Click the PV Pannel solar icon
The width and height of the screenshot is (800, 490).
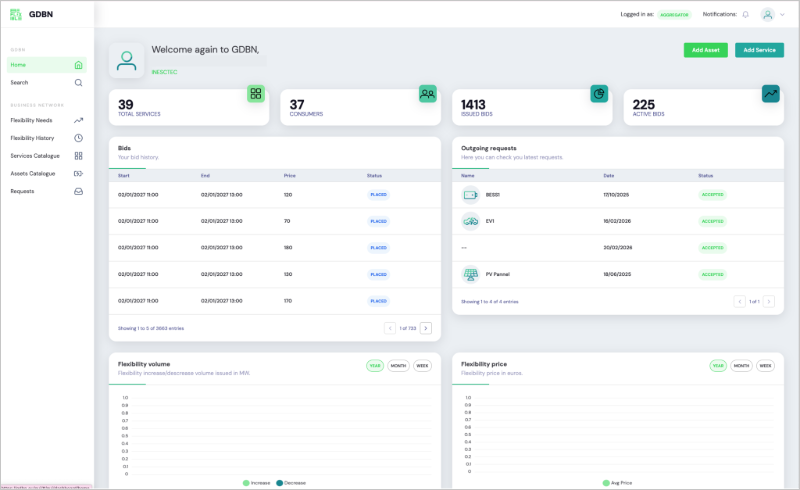click(x=470, y=273)
